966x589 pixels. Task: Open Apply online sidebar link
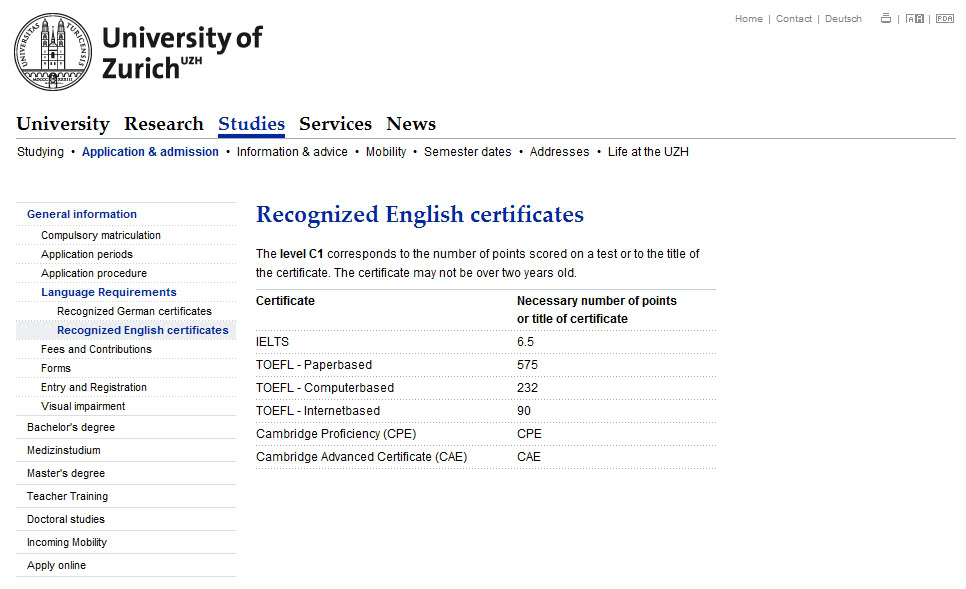pos(56,566)
